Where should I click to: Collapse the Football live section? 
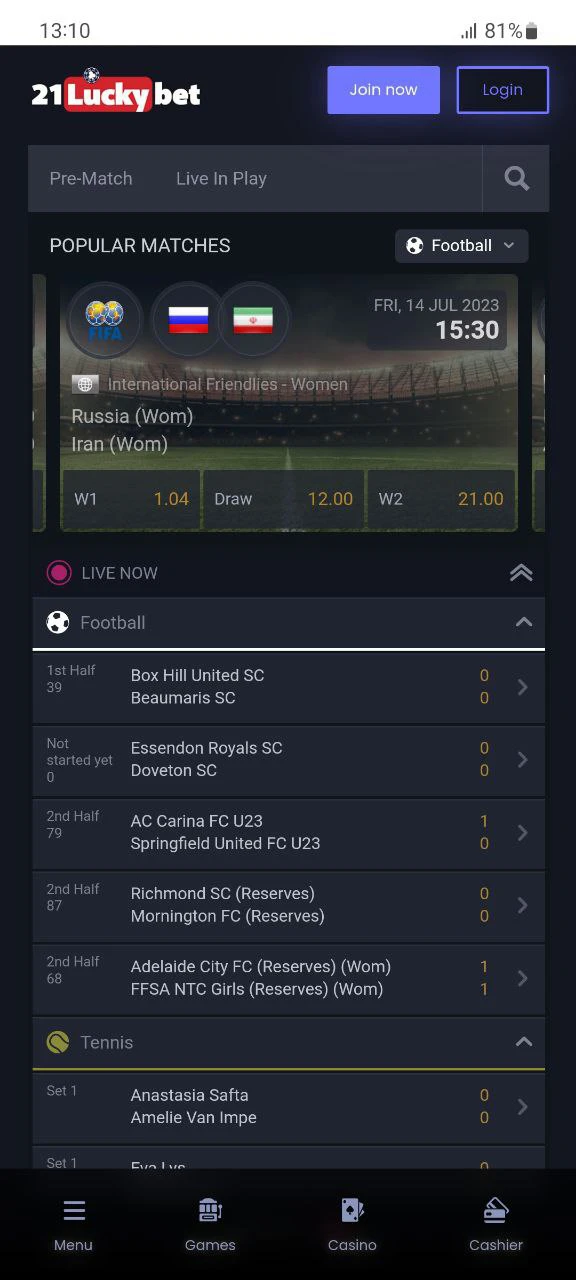[524, 622]
